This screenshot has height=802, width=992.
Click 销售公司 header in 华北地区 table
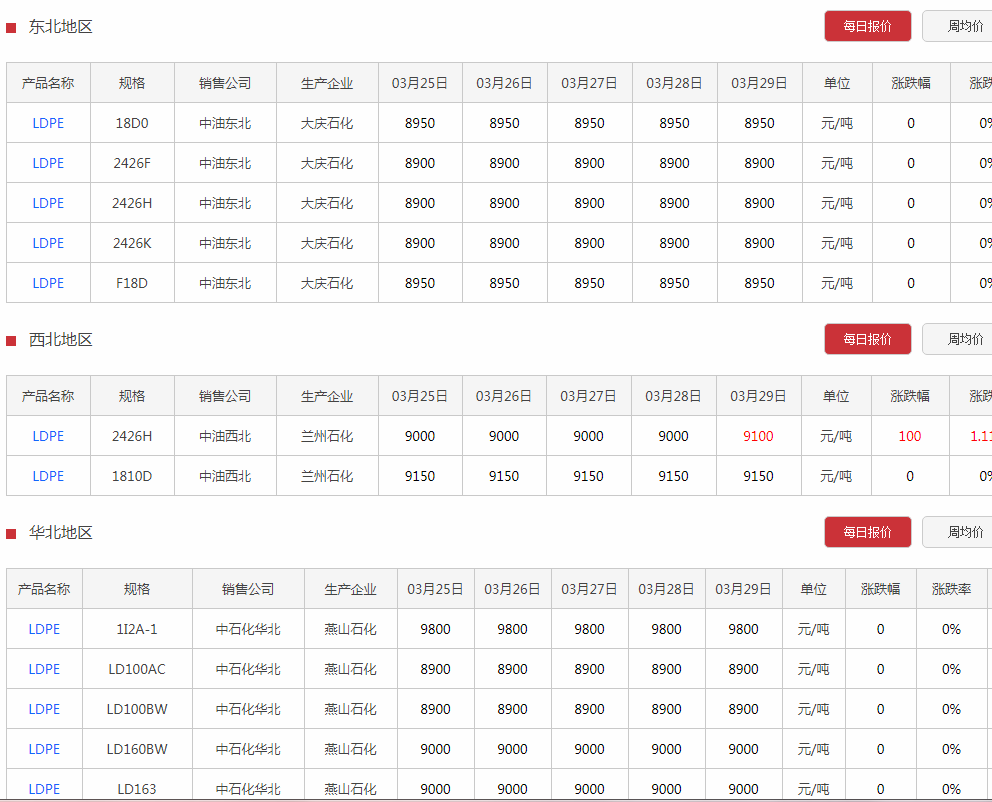[x=248, y=589]
